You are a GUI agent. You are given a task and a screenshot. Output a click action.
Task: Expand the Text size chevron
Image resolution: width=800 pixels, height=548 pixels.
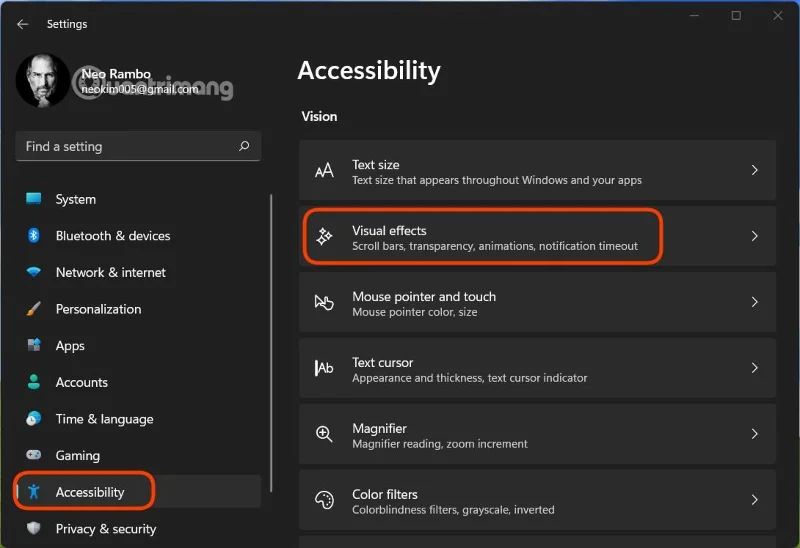754,170
